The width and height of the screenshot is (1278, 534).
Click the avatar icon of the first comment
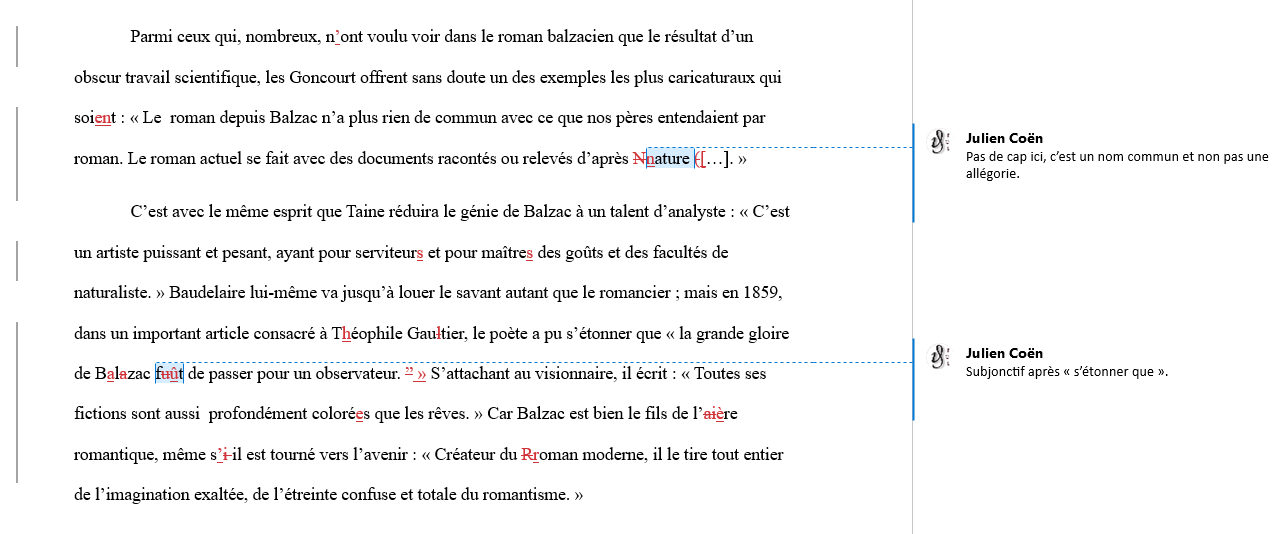tap(939, 143)
